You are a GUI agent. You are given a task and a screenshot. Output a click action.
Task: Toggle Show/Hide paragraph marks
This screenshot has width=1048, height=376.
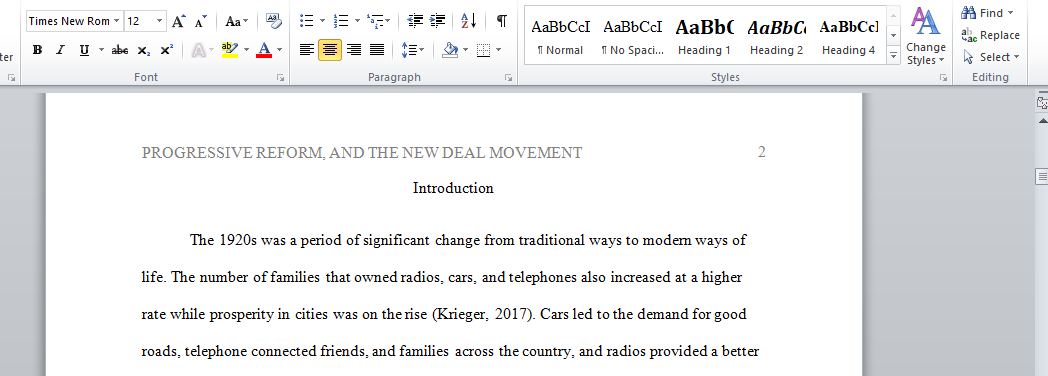pyautogui.click(x=501, y=21)
